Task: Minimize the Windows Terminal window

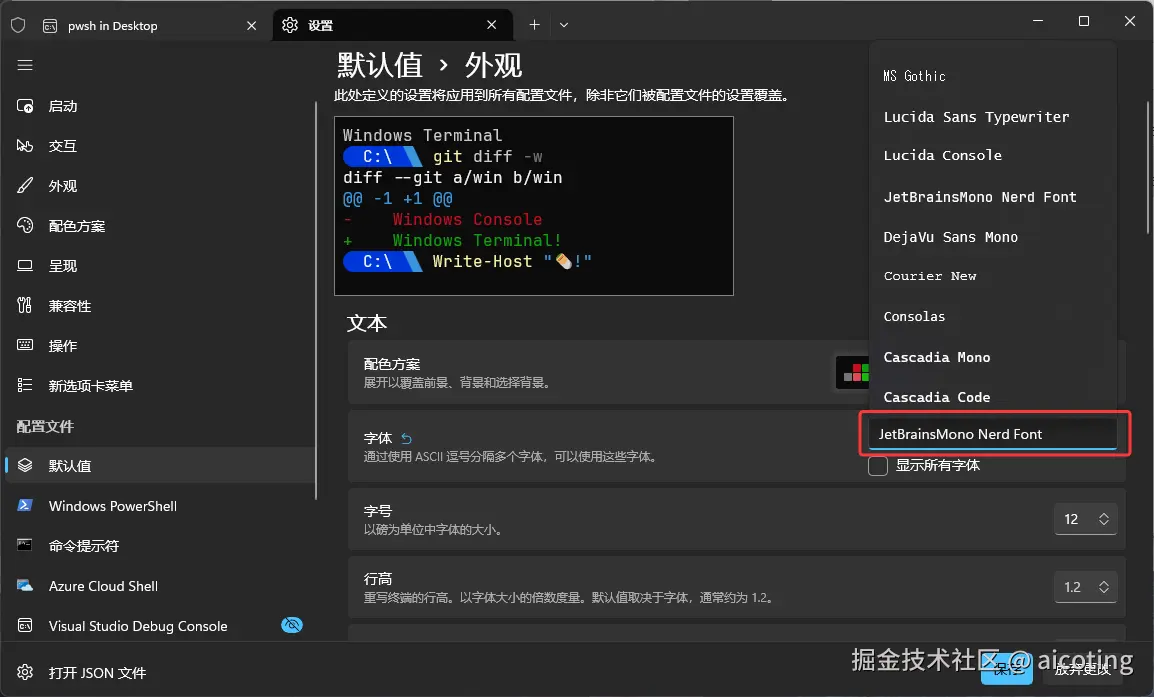Action: [1038, 21]
